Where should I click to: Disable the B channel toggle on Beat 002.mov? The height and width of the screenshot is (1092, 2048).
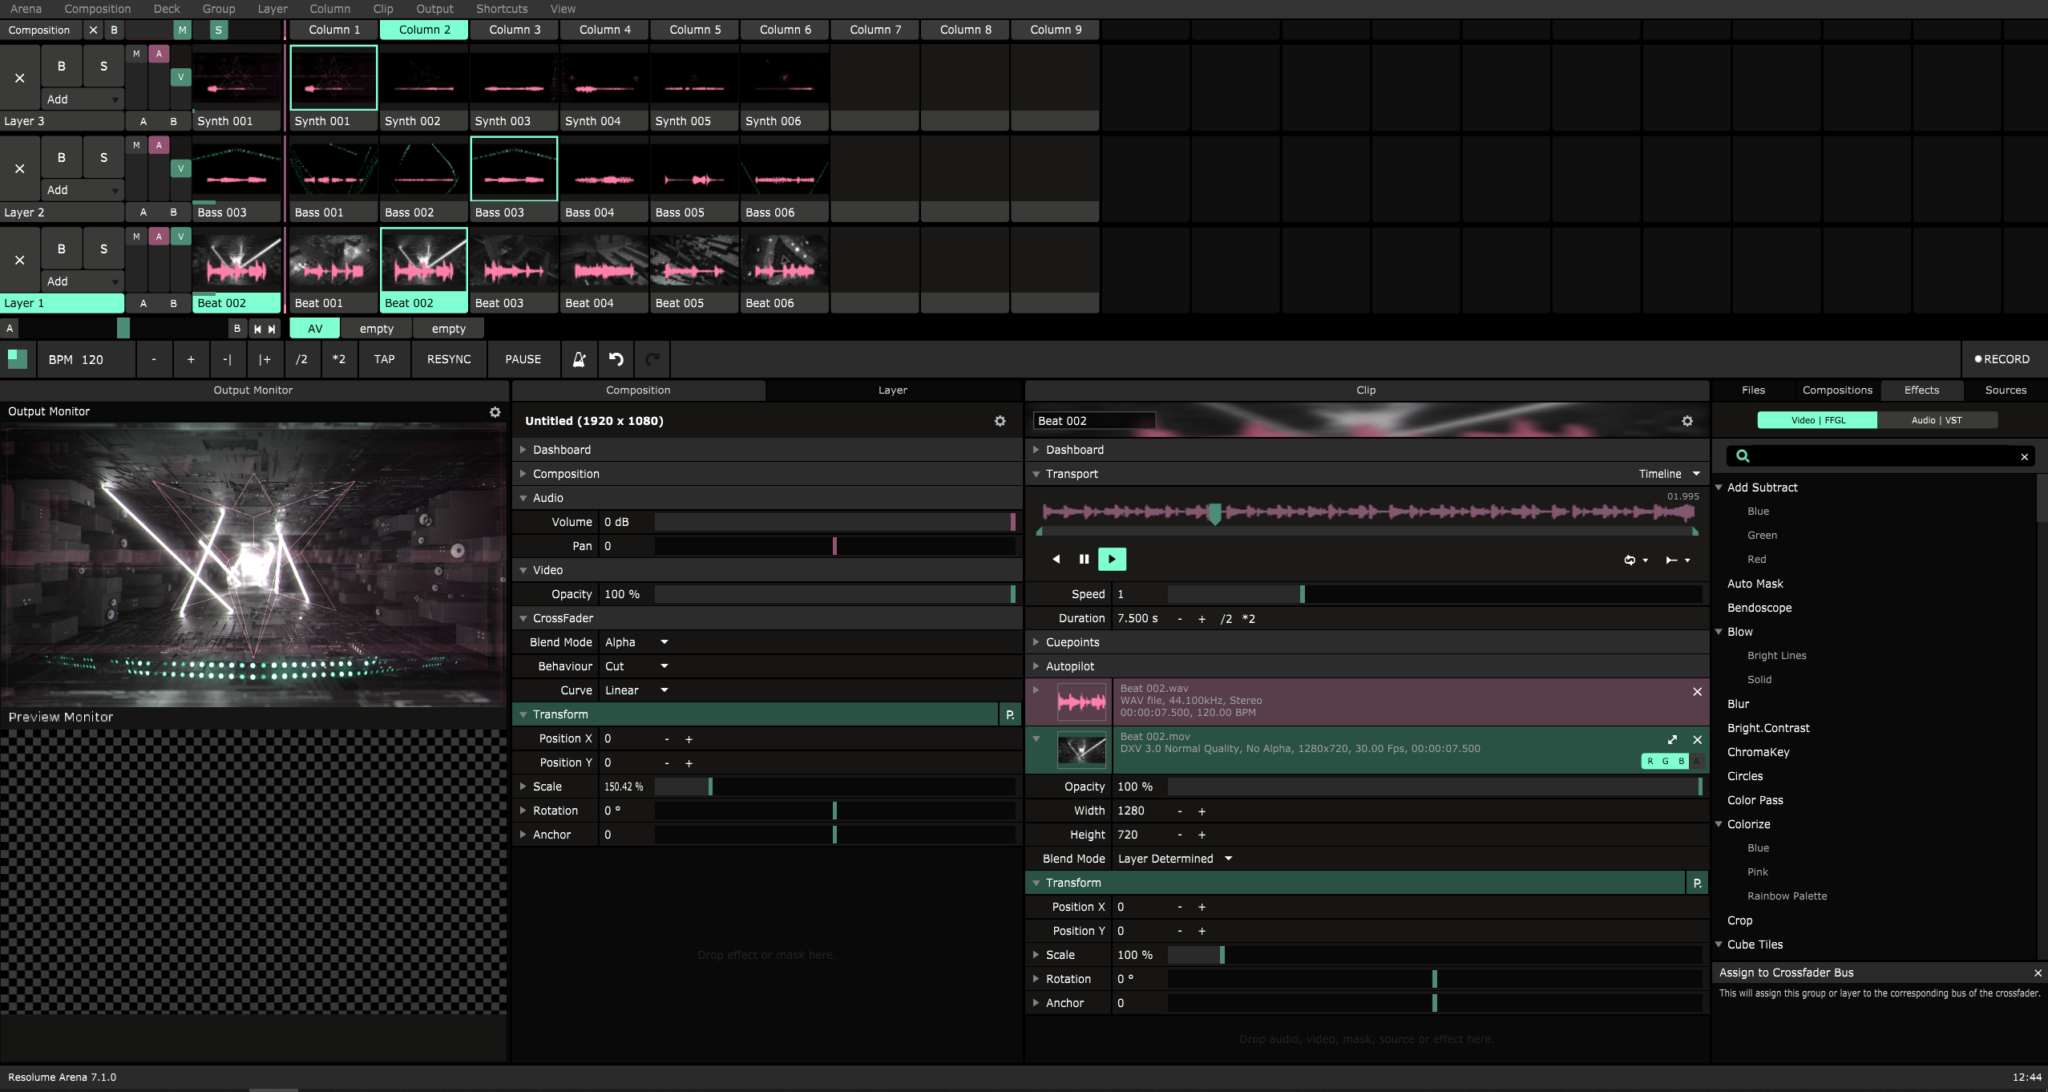tap(1679, 760)
